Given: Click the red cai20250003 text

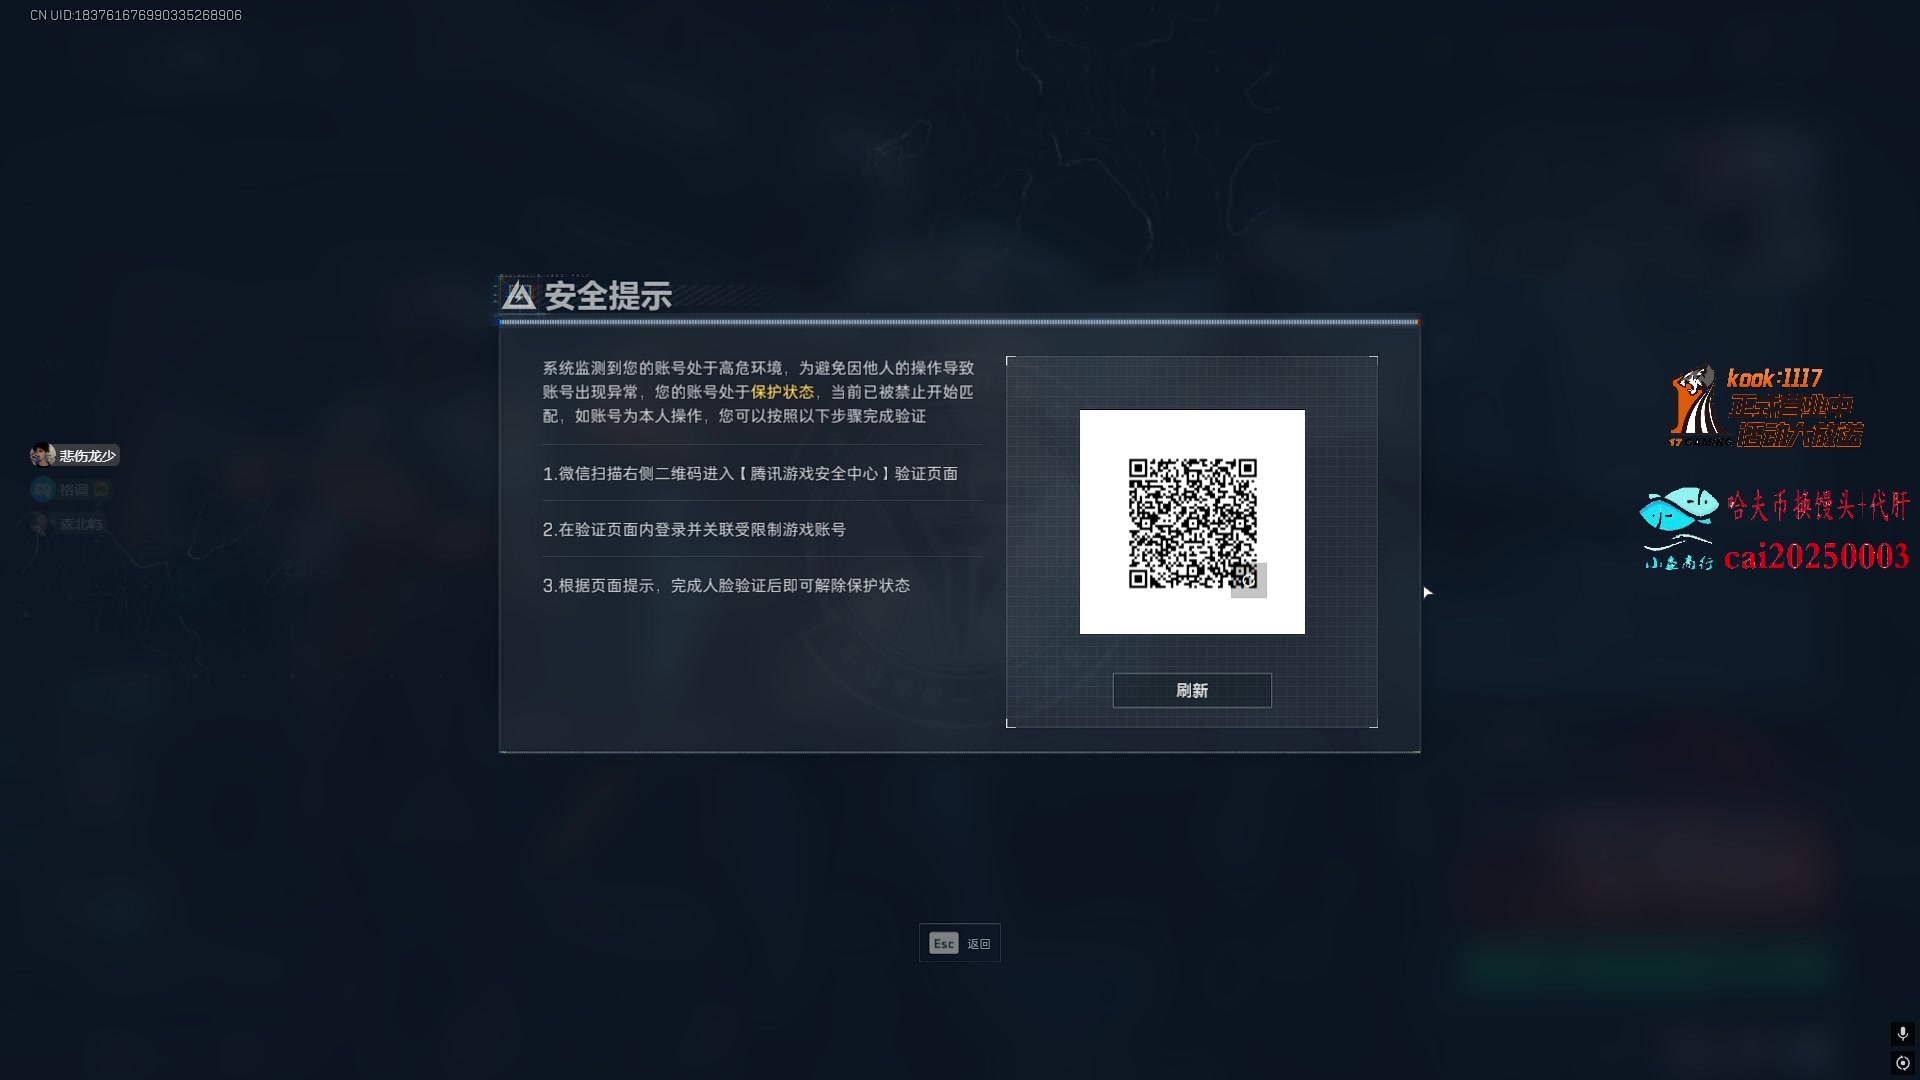Looking at the screenshot, I should 1816,556.
